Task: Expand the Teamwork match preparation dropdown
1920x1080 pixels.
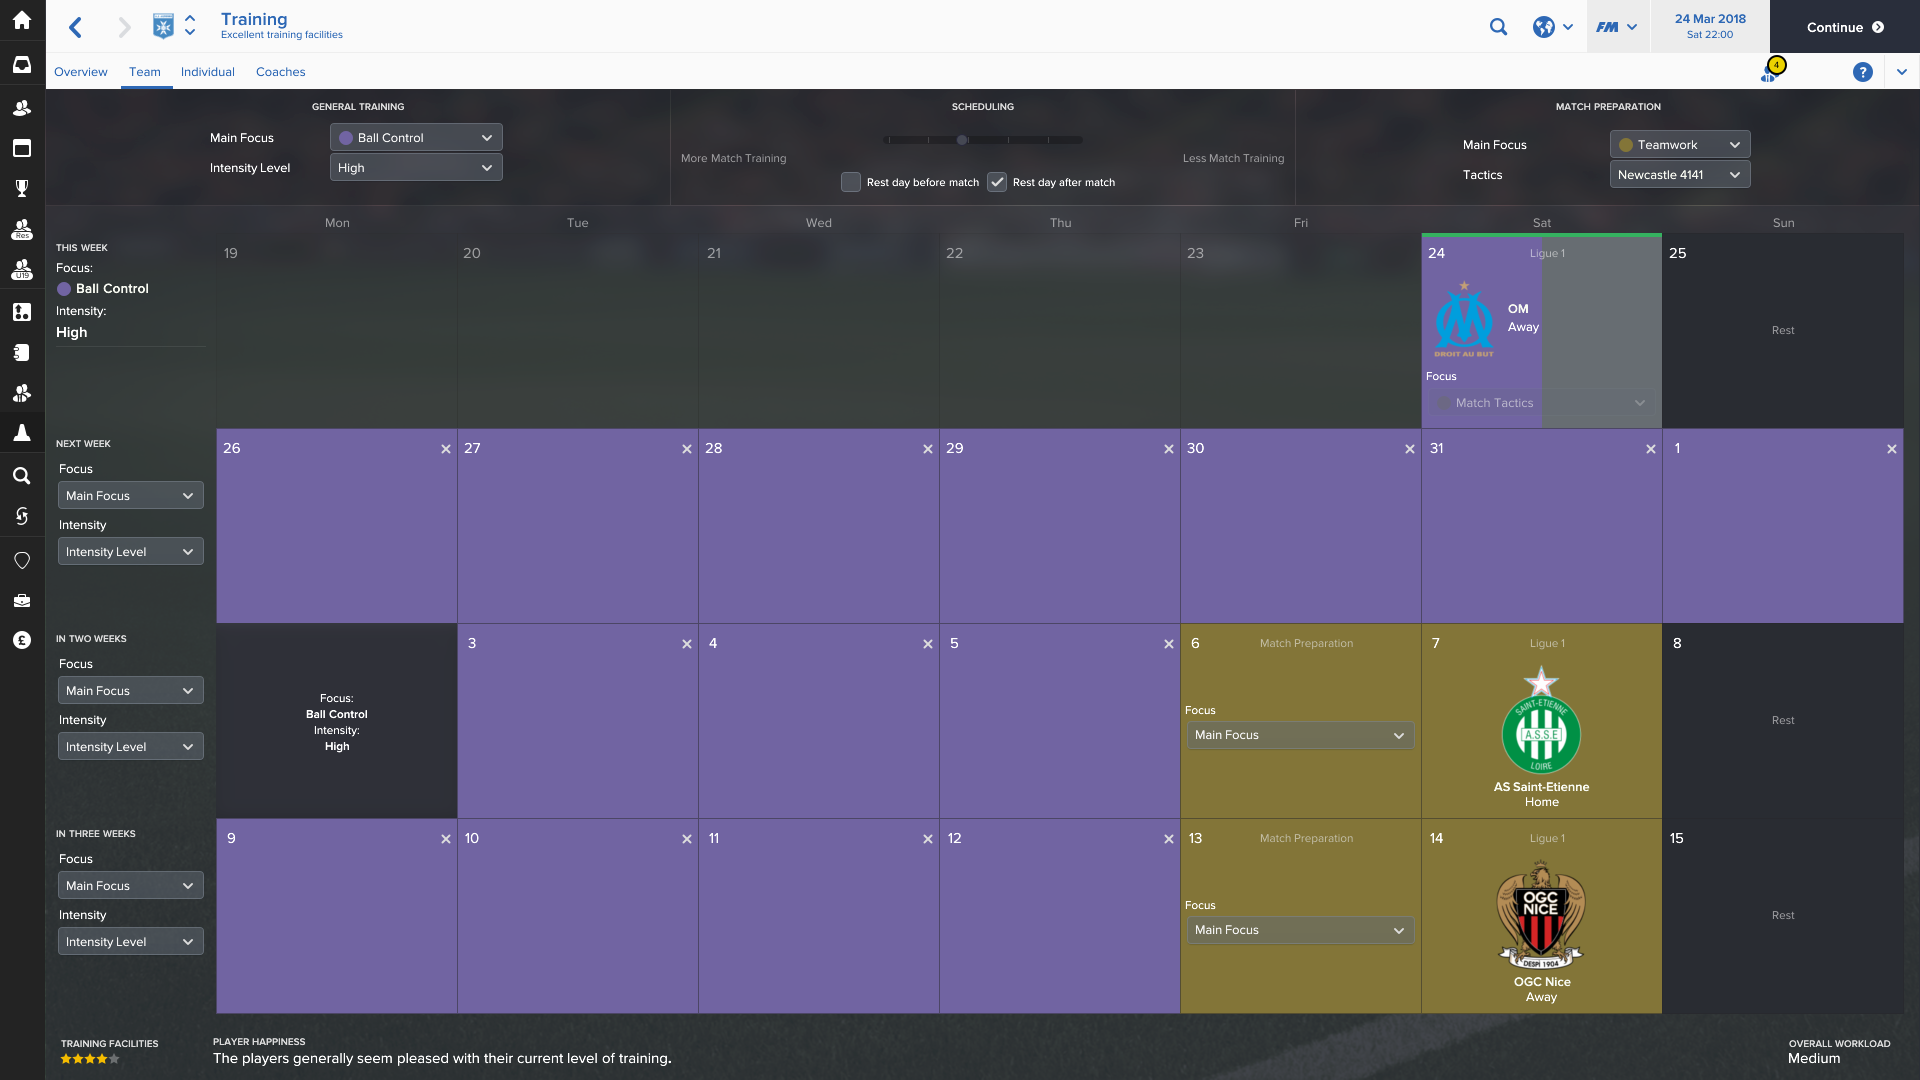Action: [1679, 145]
